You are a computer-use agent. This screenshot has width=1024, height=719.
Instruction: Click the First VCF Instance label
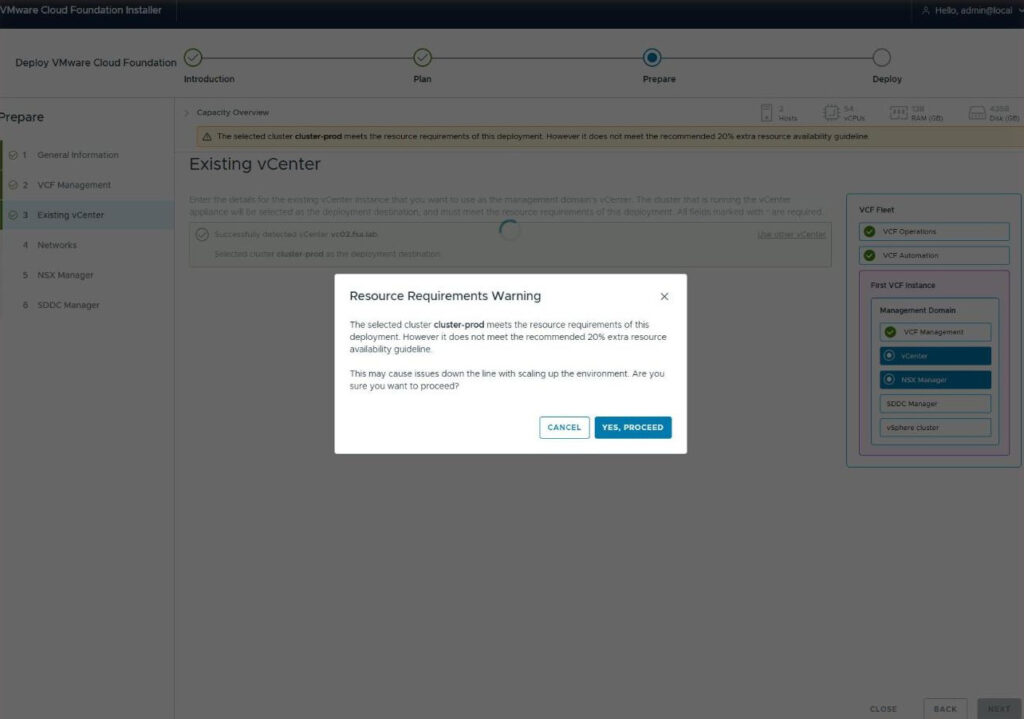[x=903, y=285]
